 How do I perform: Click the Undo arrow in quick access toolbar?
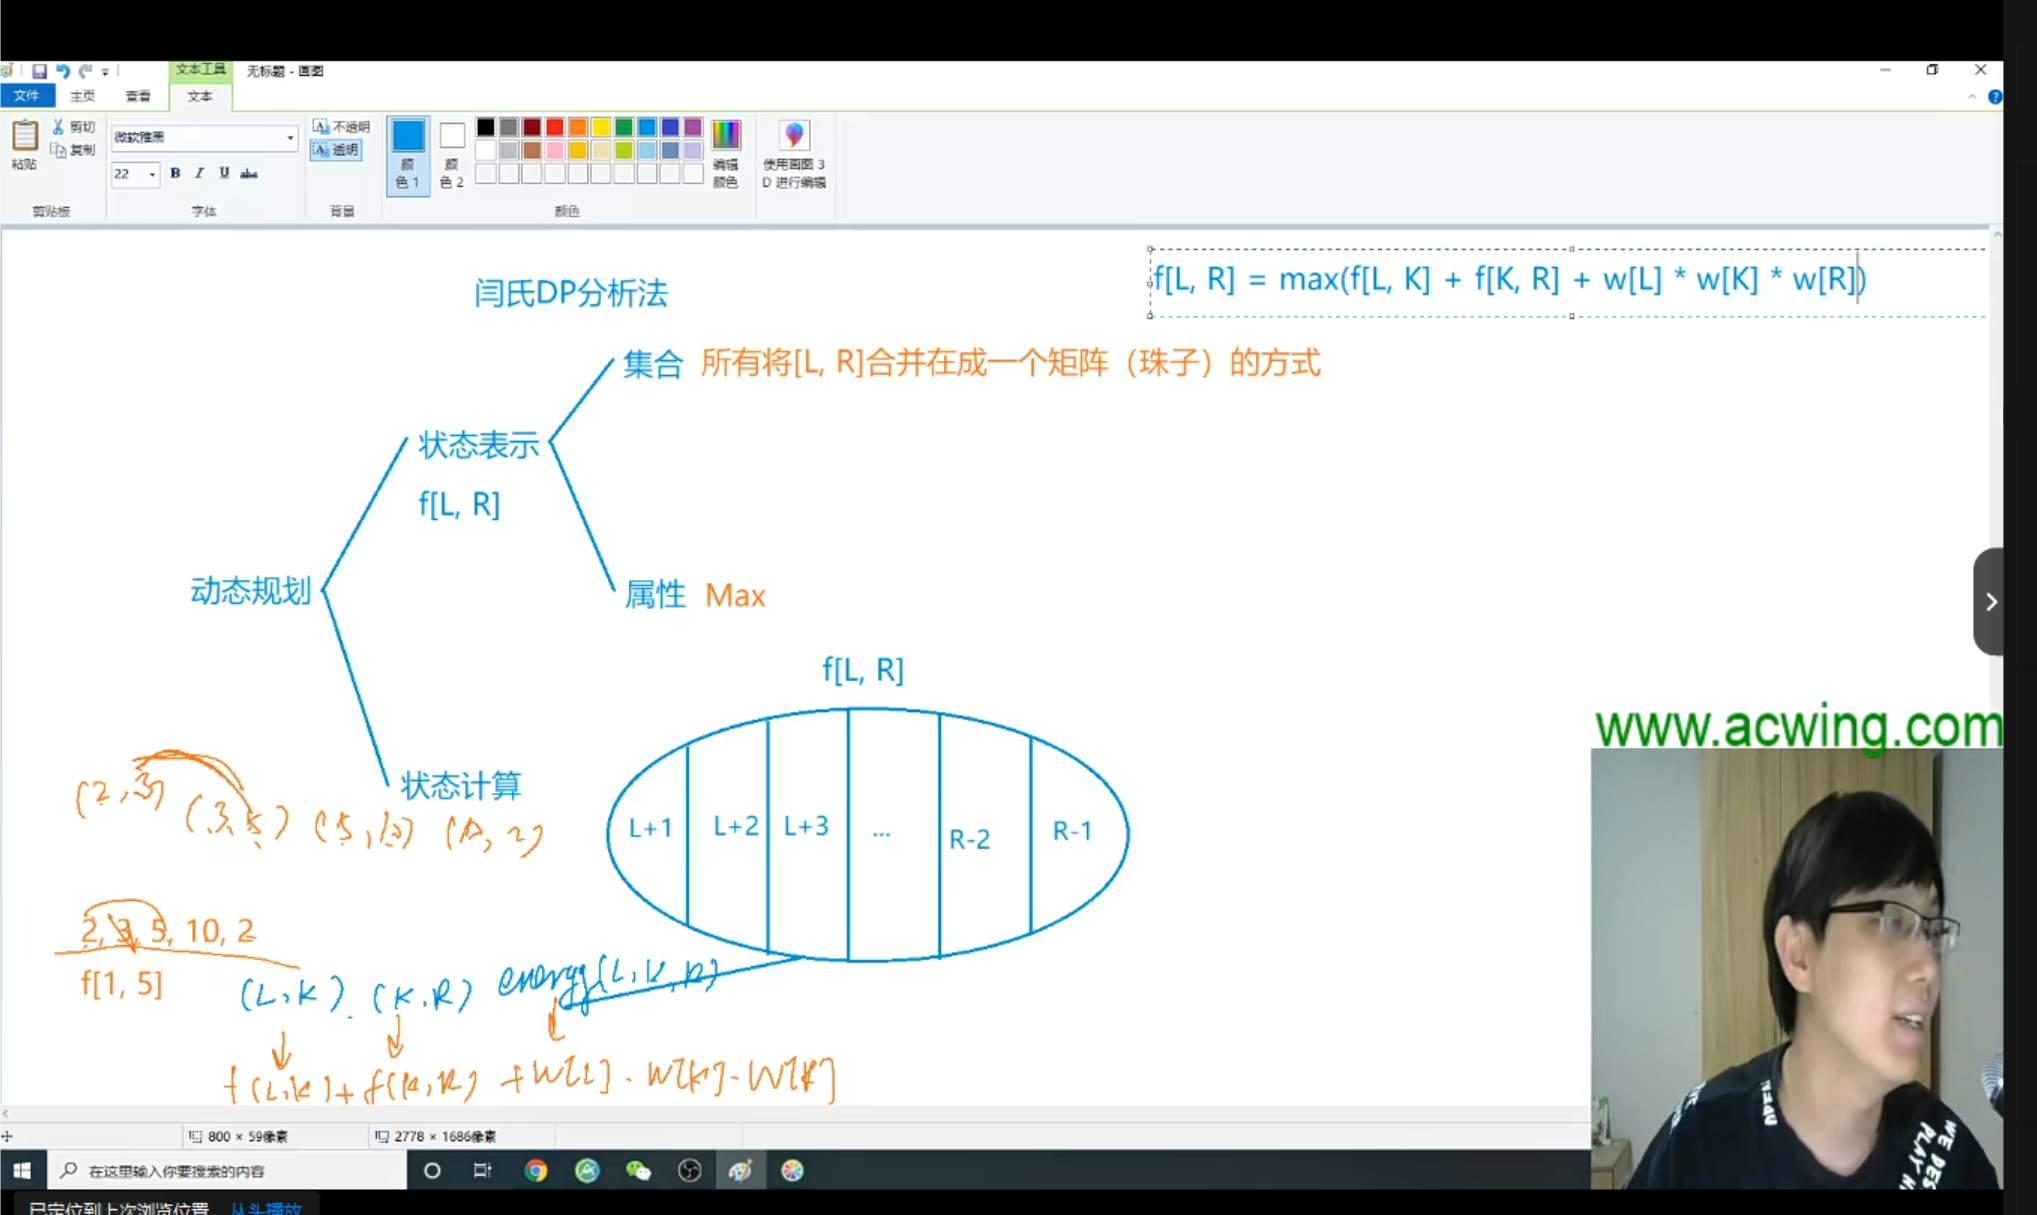[62, 71]
